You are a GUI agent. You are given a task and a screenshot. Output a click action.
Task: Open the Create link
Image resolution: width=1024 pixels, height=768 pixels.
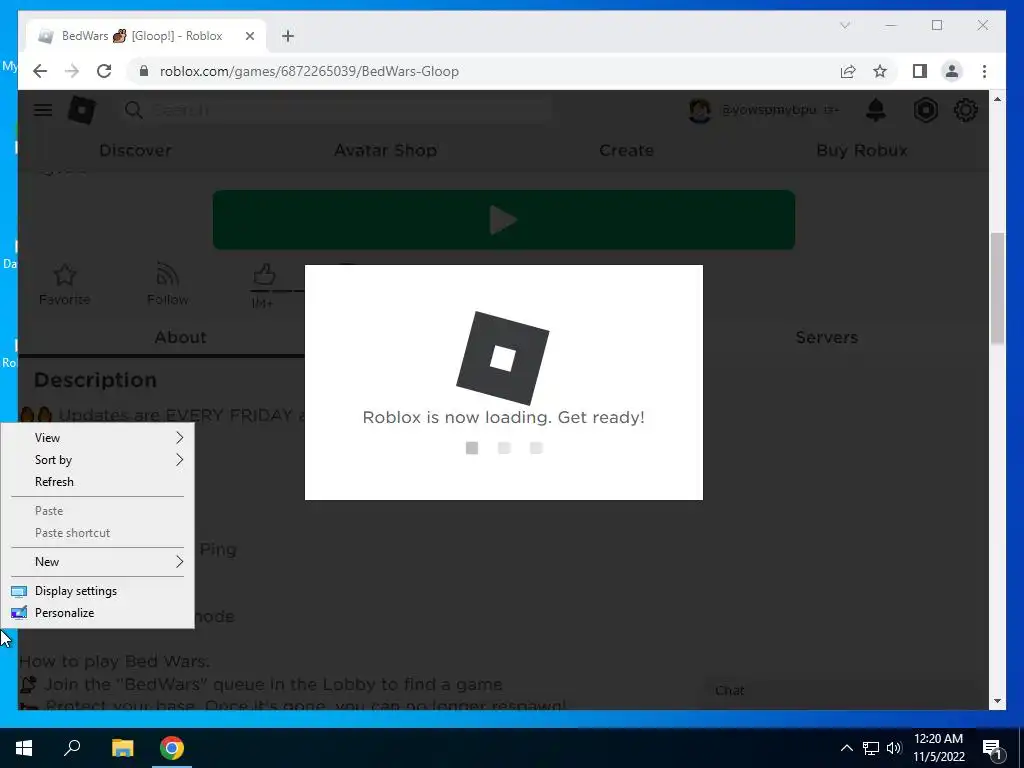click(x=626, y=150)
